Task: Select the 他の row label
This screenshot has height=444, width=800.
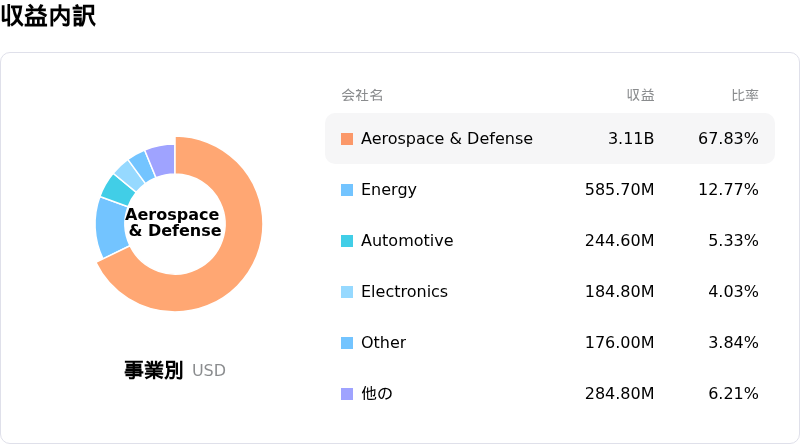Action: pyautogui.click(x=377, y=393)
